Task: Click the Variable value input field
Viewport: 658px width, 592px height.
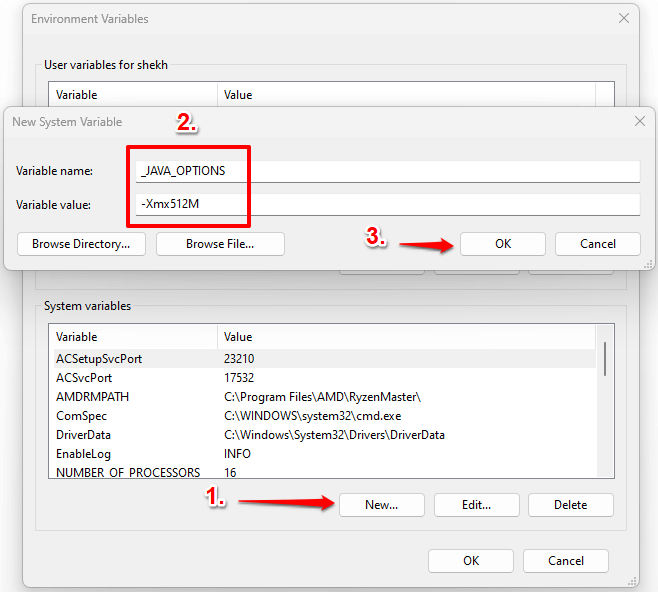Action: [388, 204]
